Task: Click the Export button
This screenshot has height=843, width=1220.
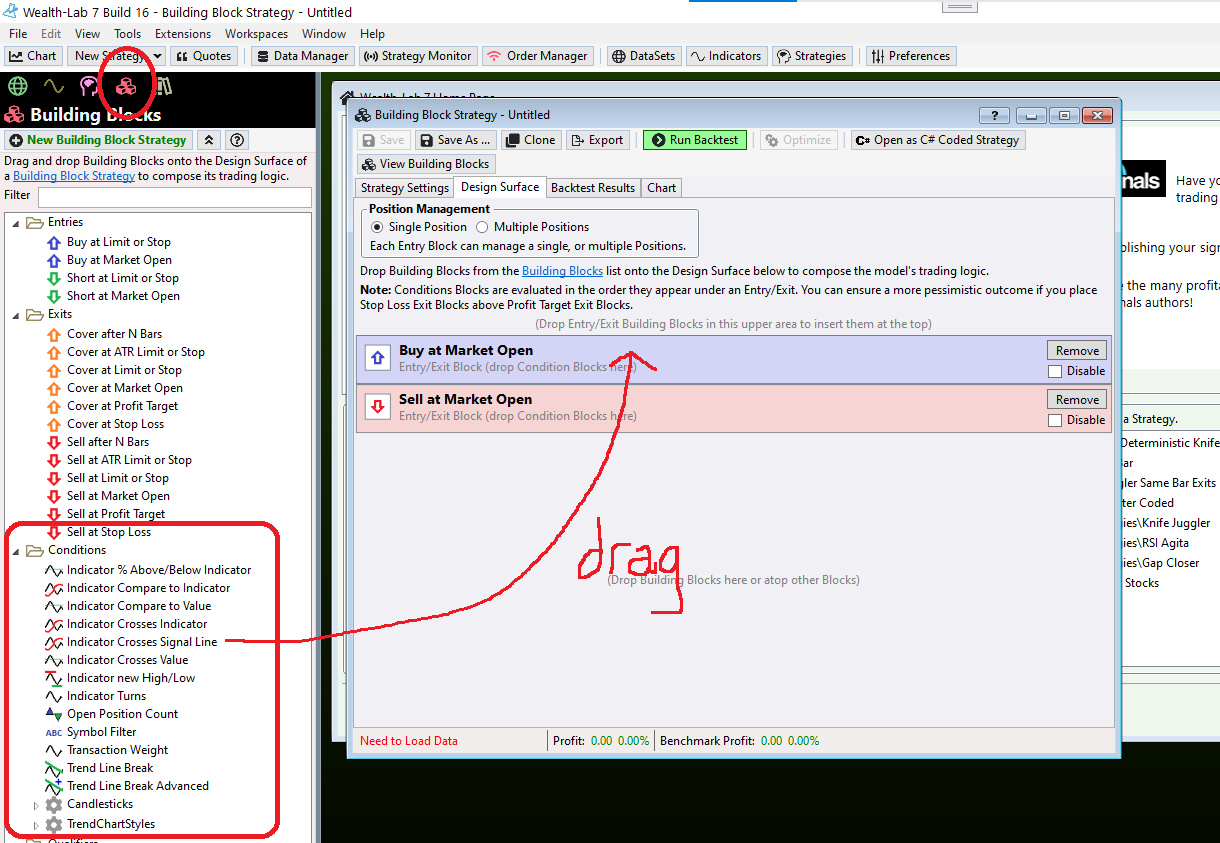Action: pyautogui.click(x=598, y=140)
